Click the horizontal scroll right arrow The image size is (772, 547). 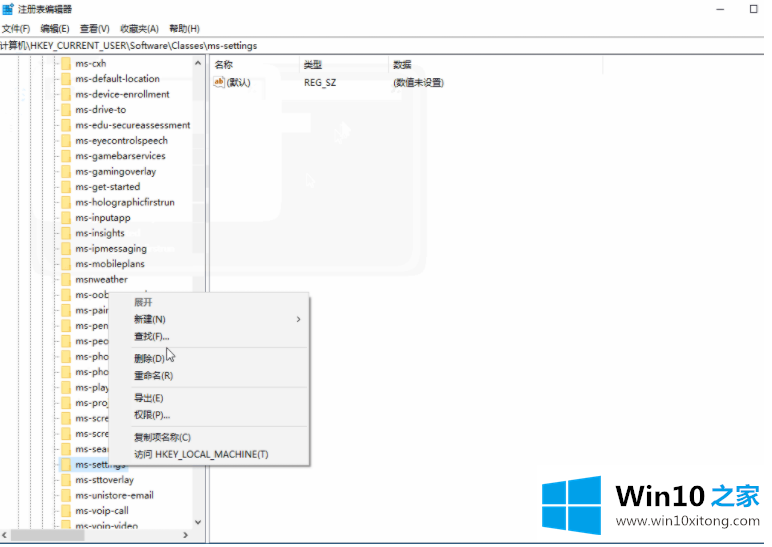pos(186,535)
